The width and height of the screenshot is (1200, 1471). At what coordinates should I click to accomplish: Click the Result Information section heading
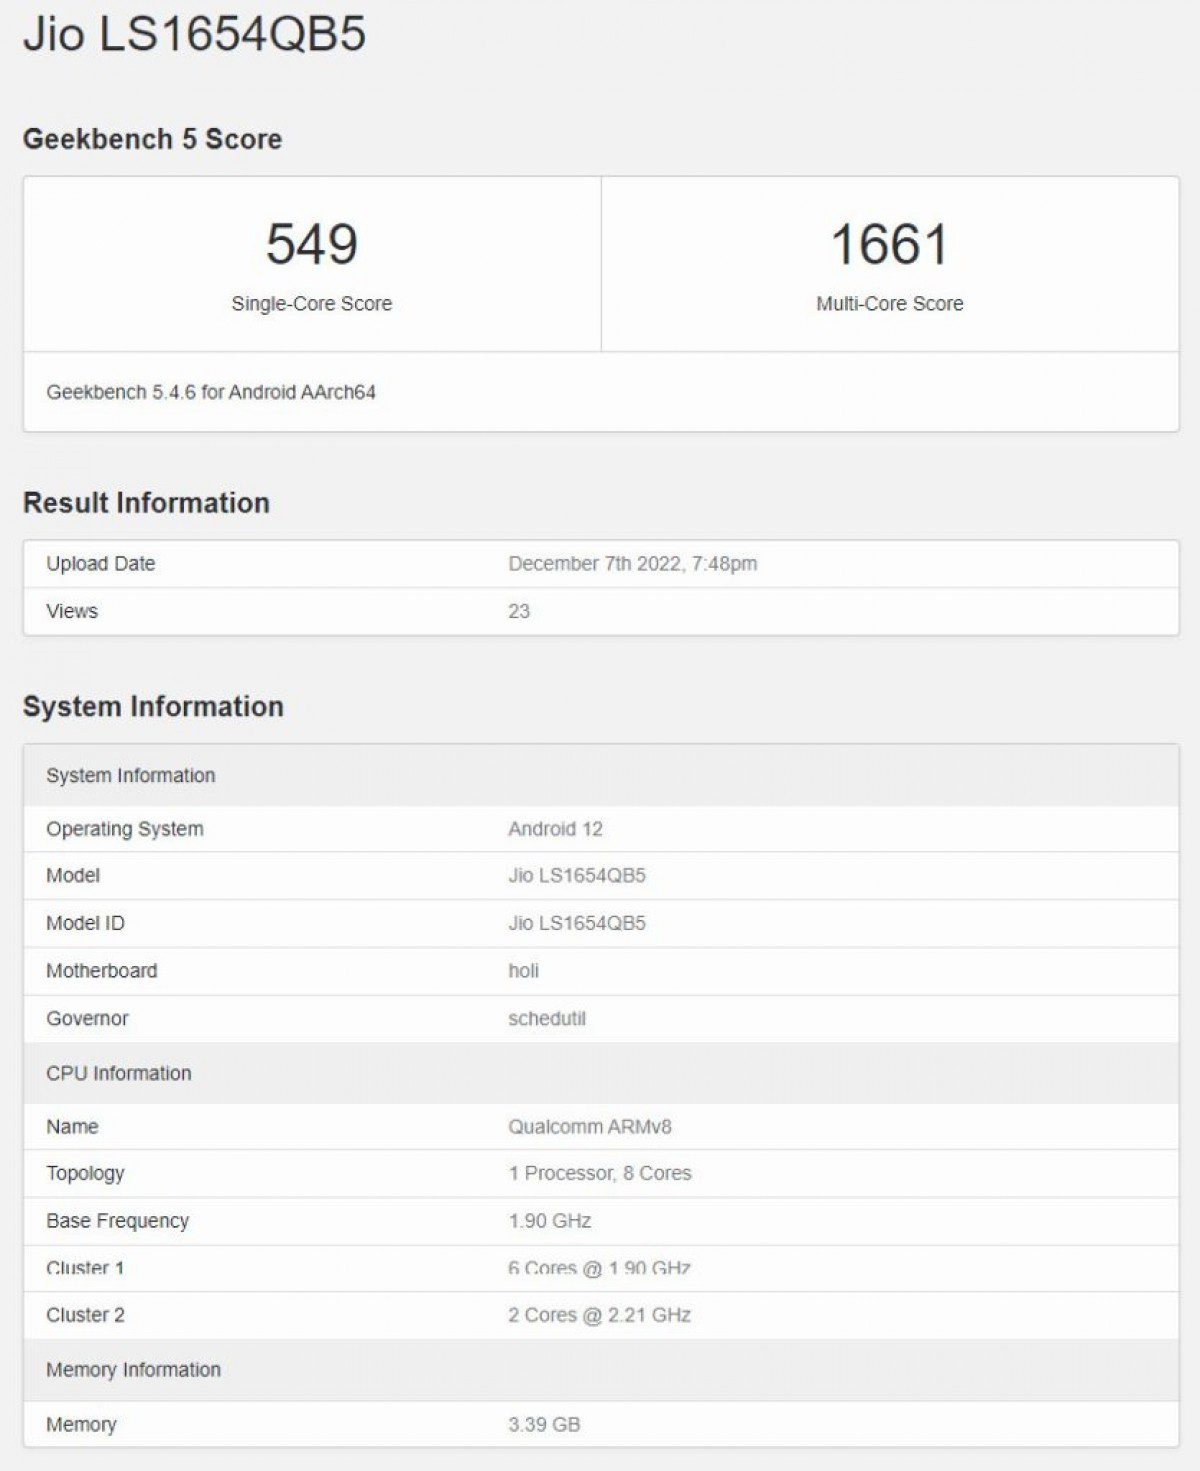pyautogui.click(x=148, y=503)
